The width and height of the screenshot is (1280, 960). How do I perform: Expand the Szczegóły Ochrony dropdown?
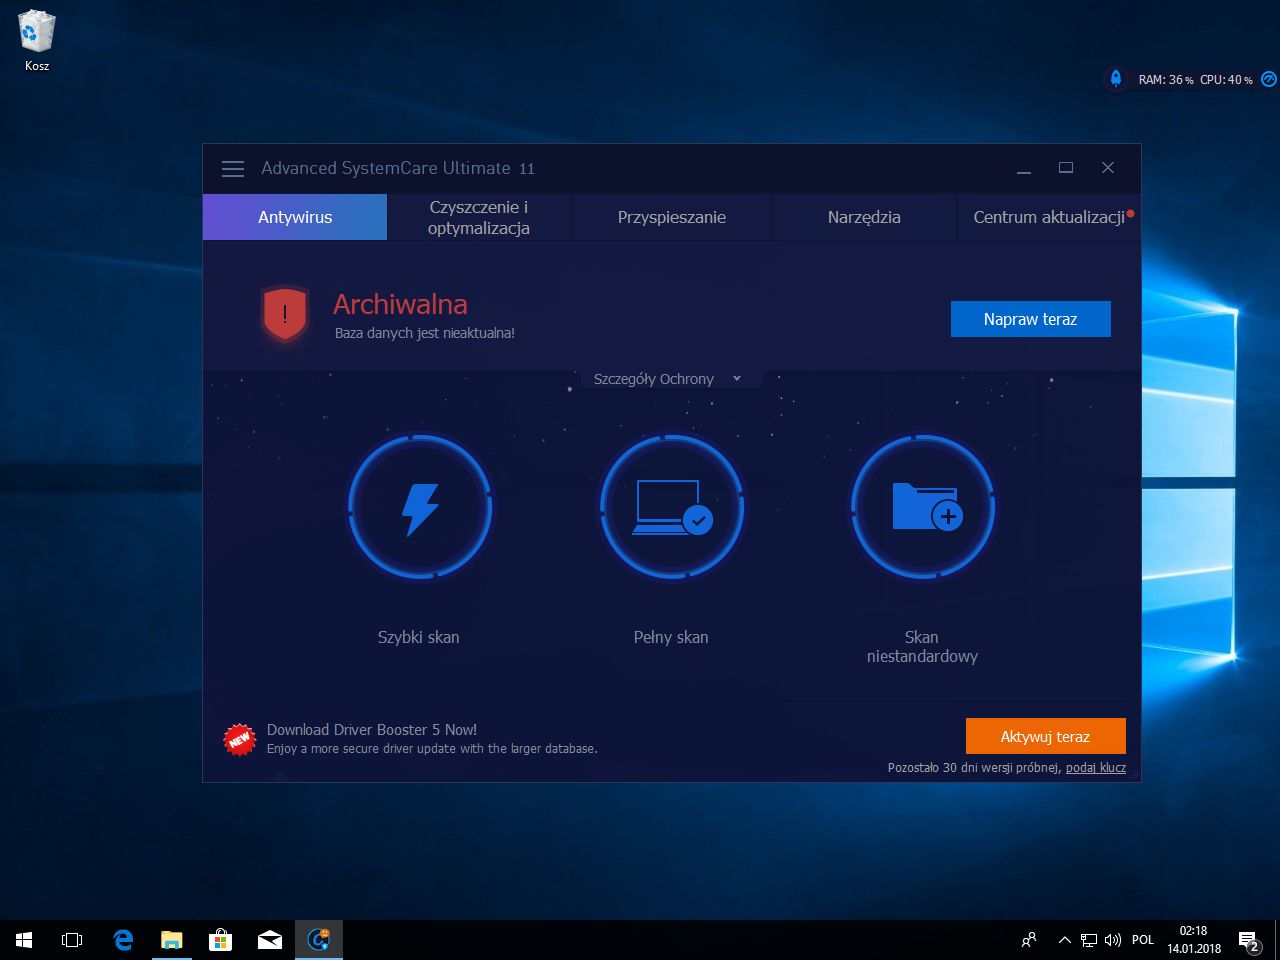667,379
